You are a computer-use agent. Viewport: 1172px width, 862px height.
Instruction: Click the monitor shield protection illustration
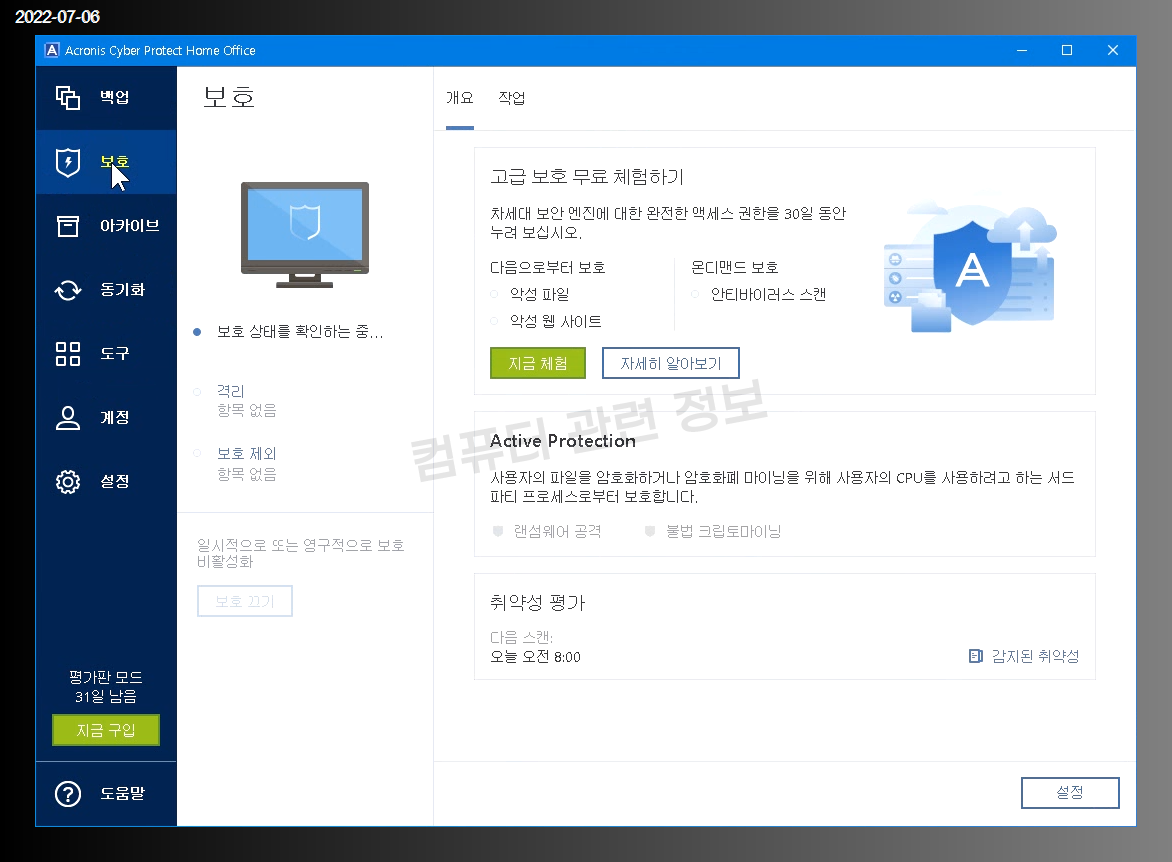[305, 235]
